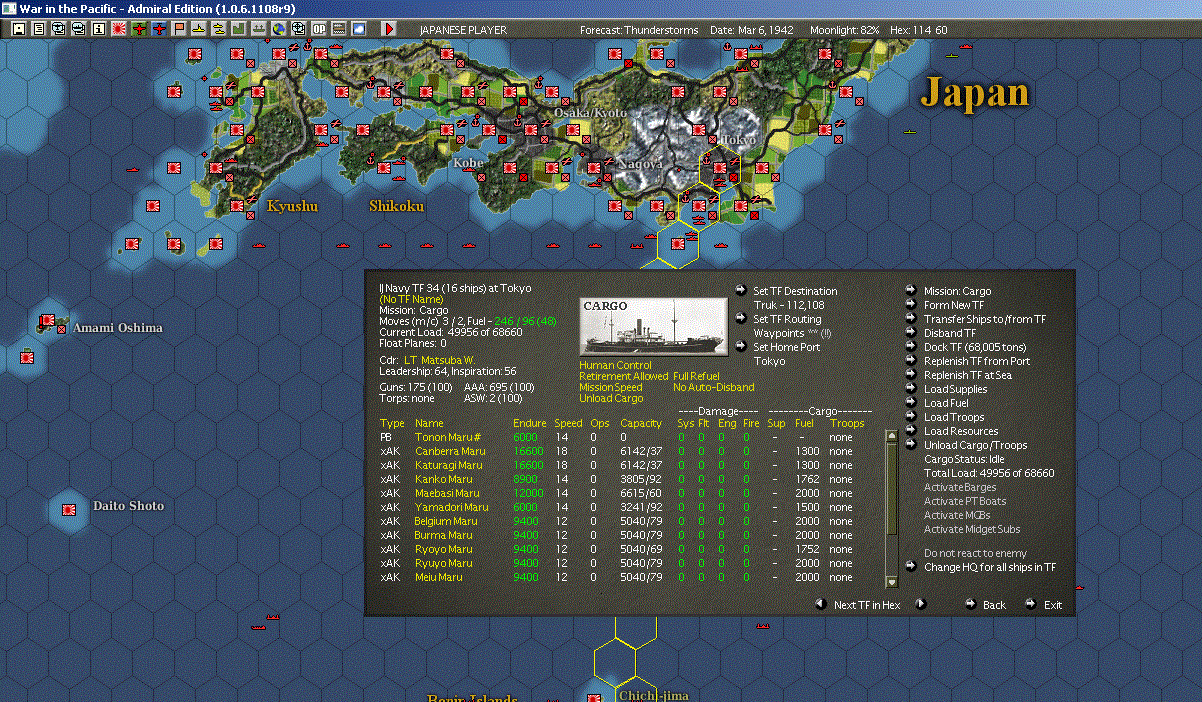Click the Set TF Routing arrow icon
Viewport: 1202px width, 702px height.
[x=741, y=319]
